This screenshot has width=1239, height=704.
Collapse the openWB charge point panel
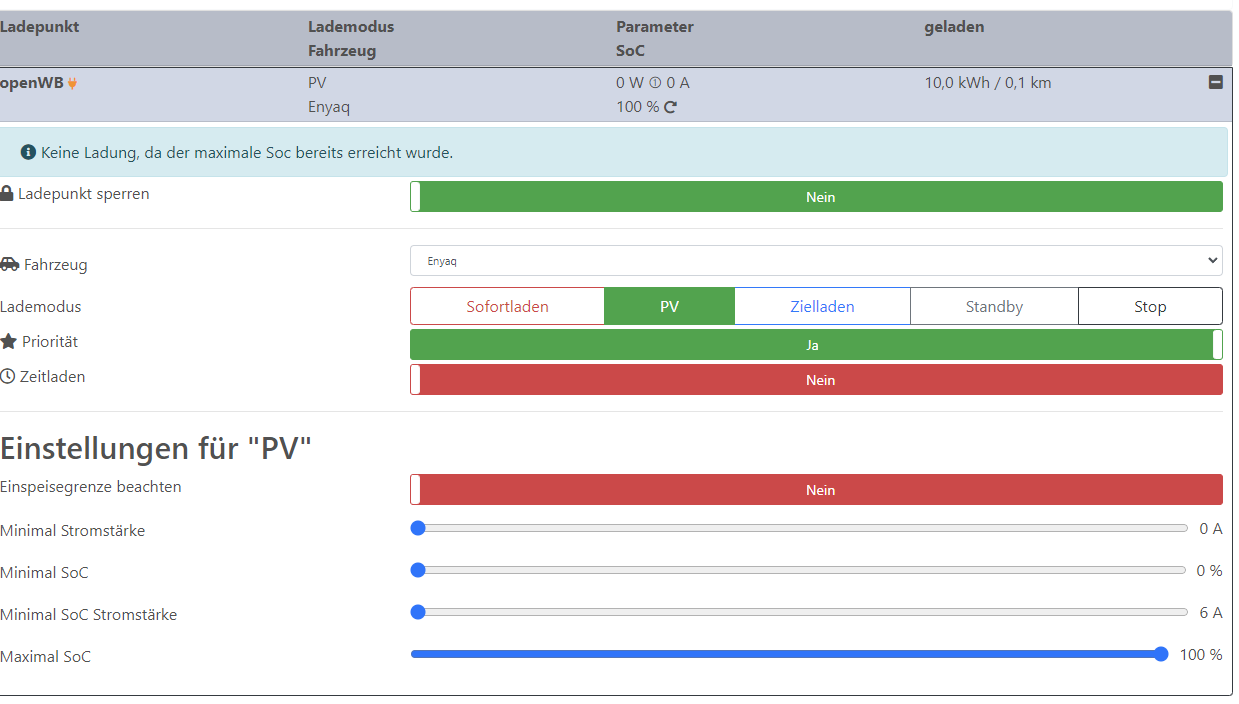[1215, 83]
